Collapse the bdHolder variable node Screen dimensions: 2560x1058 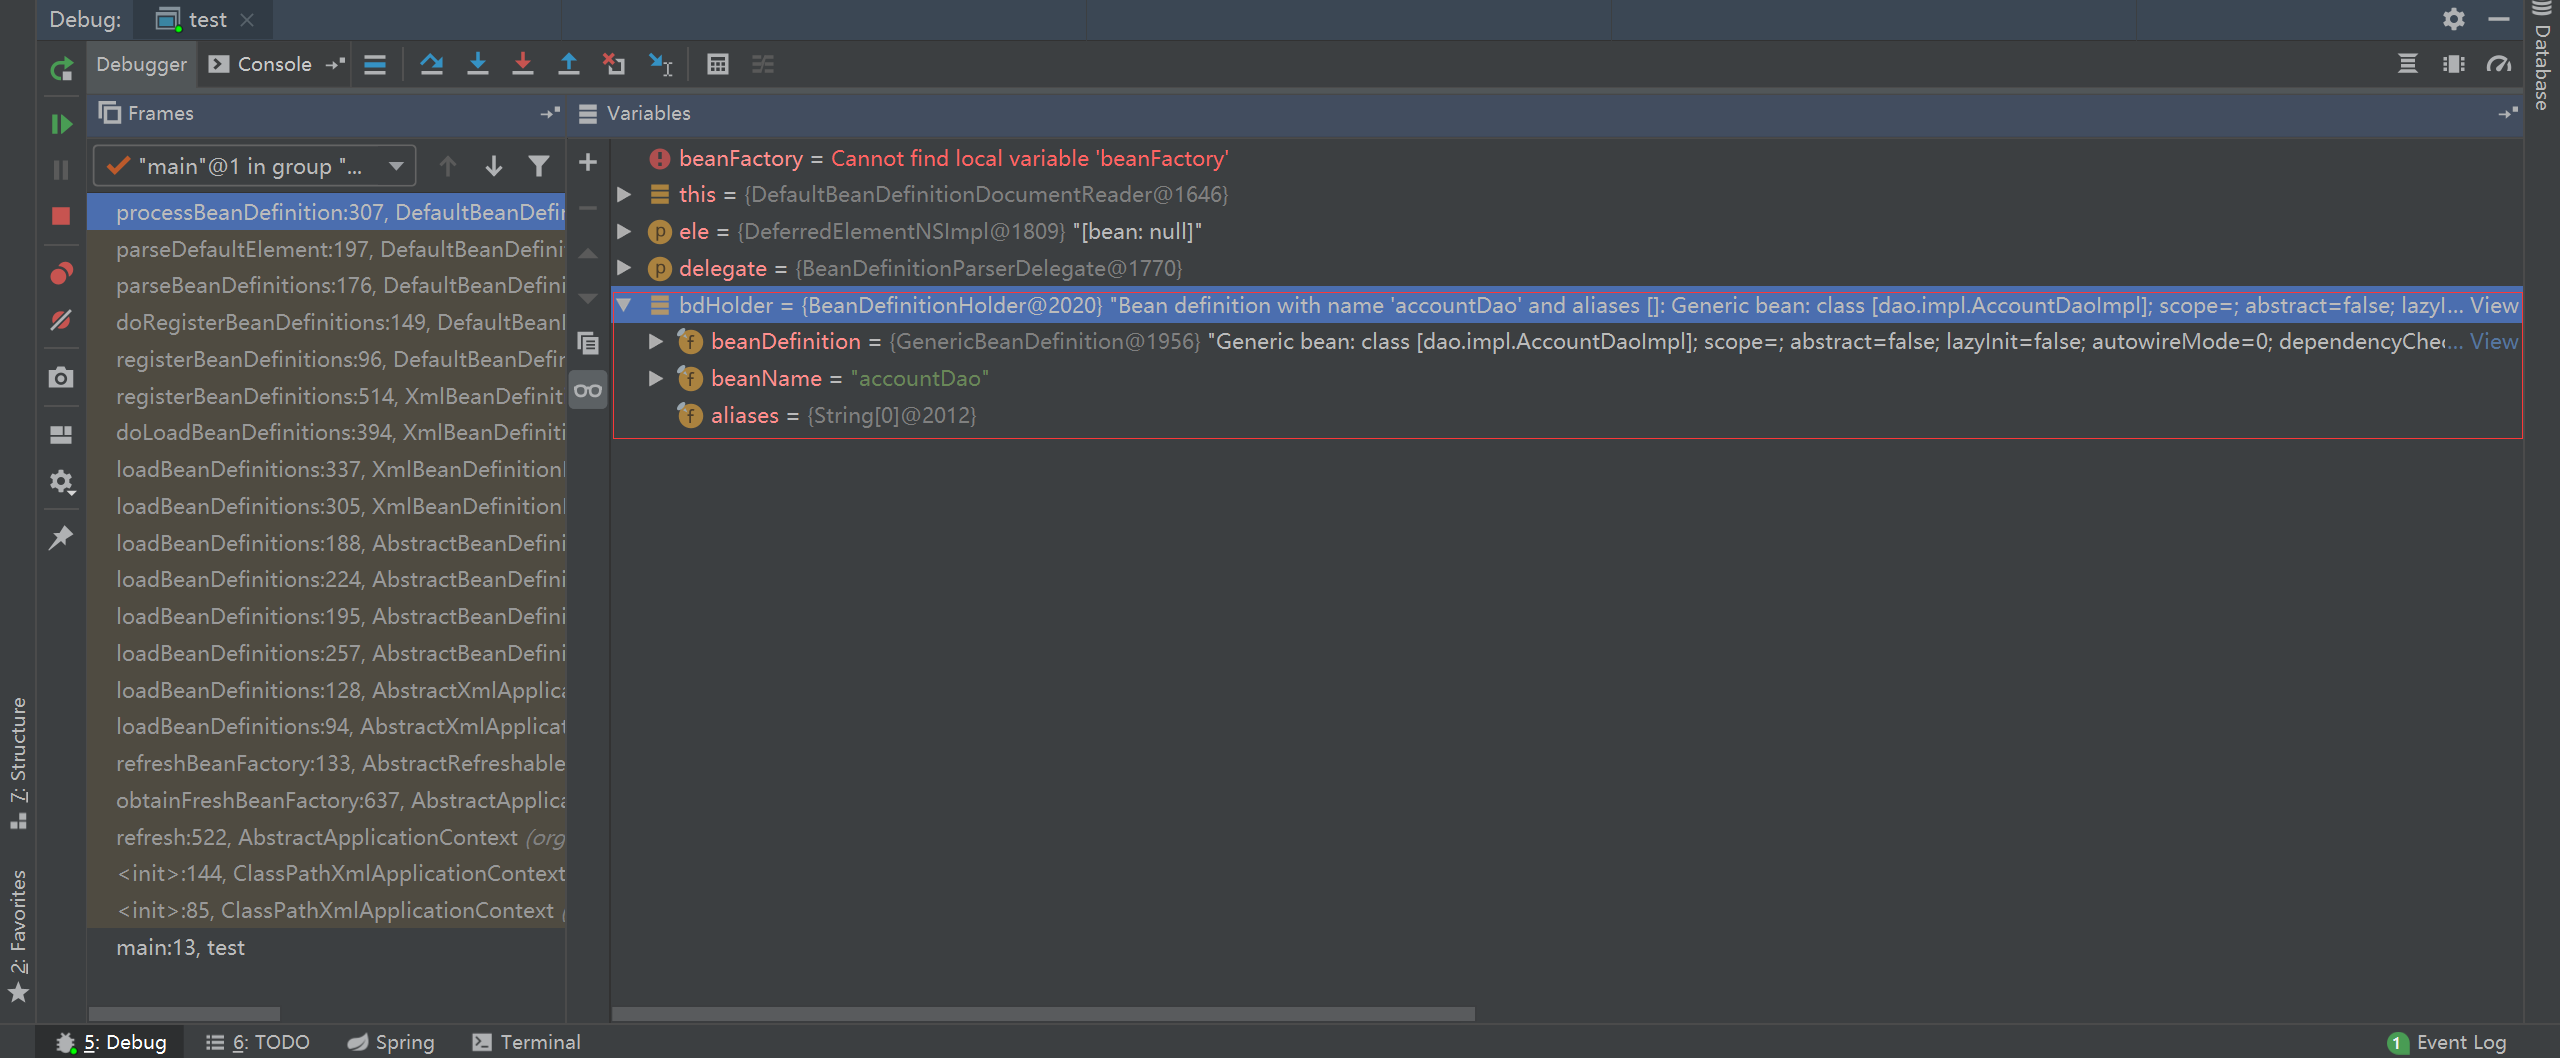point(624,305)
